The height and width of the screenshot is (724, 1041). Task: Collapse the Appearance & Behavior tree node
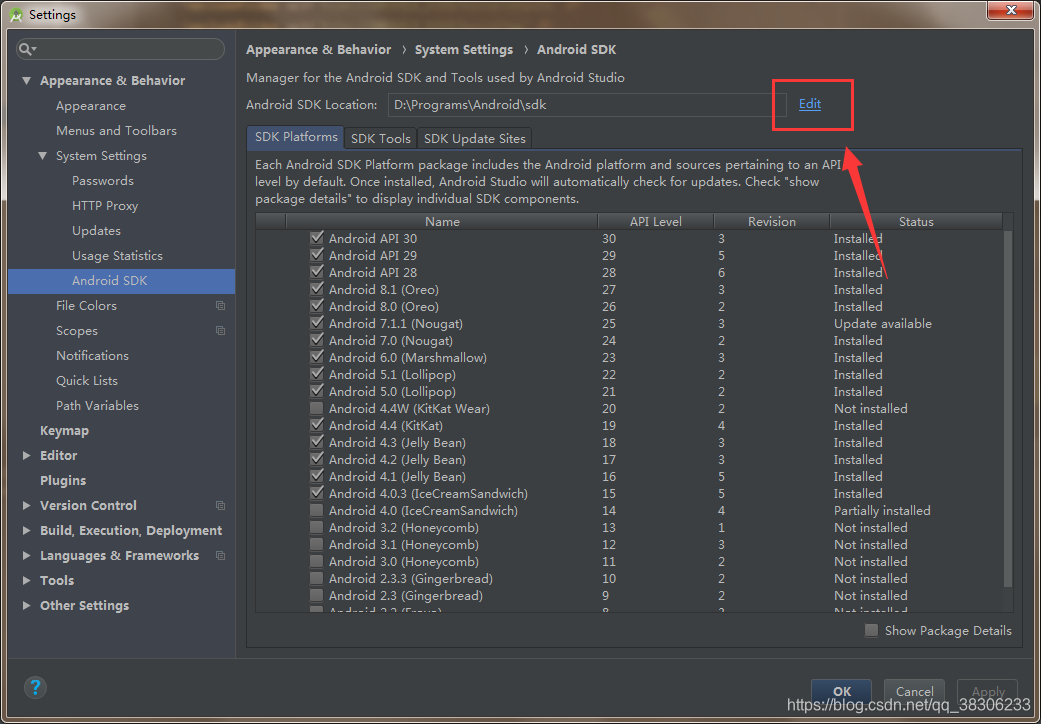[27, 80]
